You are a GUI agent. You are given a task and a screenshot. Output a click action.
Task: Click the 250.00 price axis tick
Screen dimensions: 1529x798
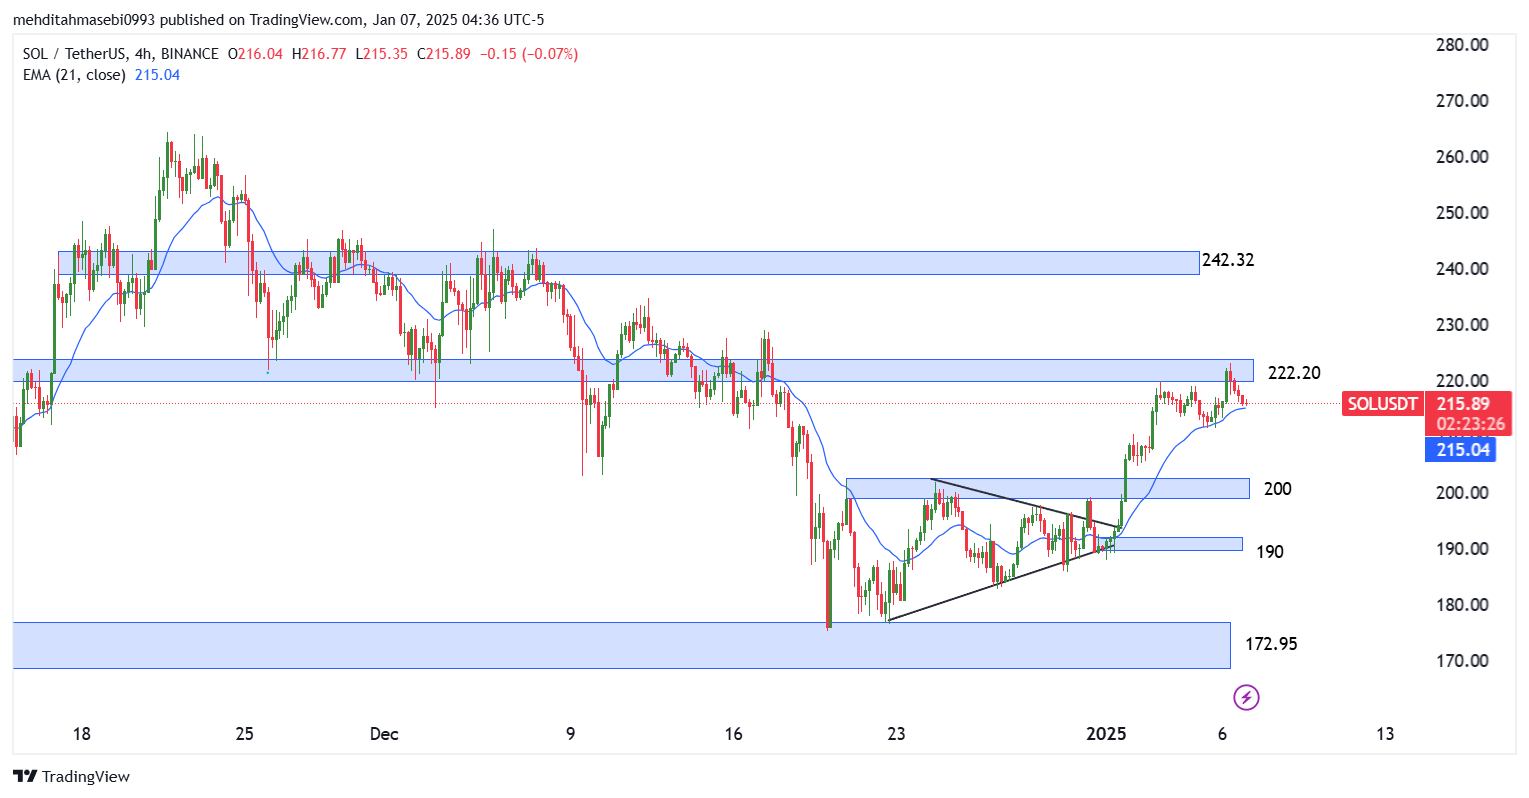point(1463,213)
